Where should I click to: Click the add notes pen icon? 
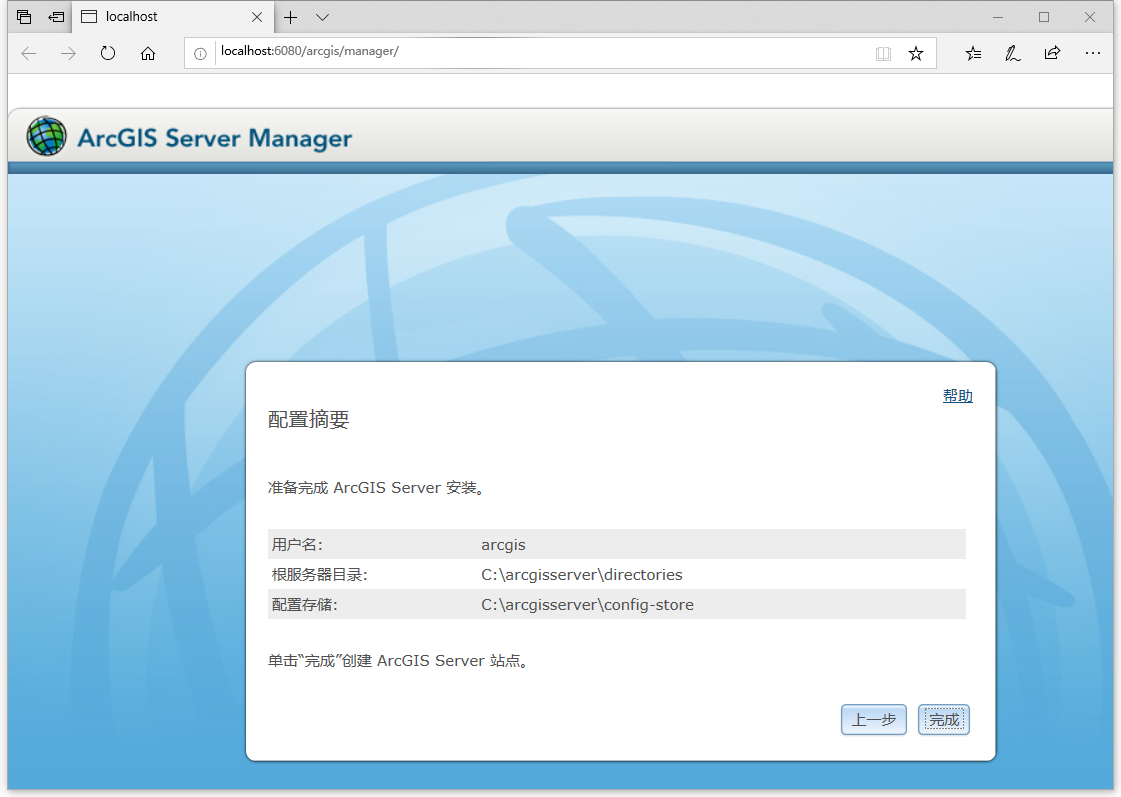click(x=1012, y=54)
